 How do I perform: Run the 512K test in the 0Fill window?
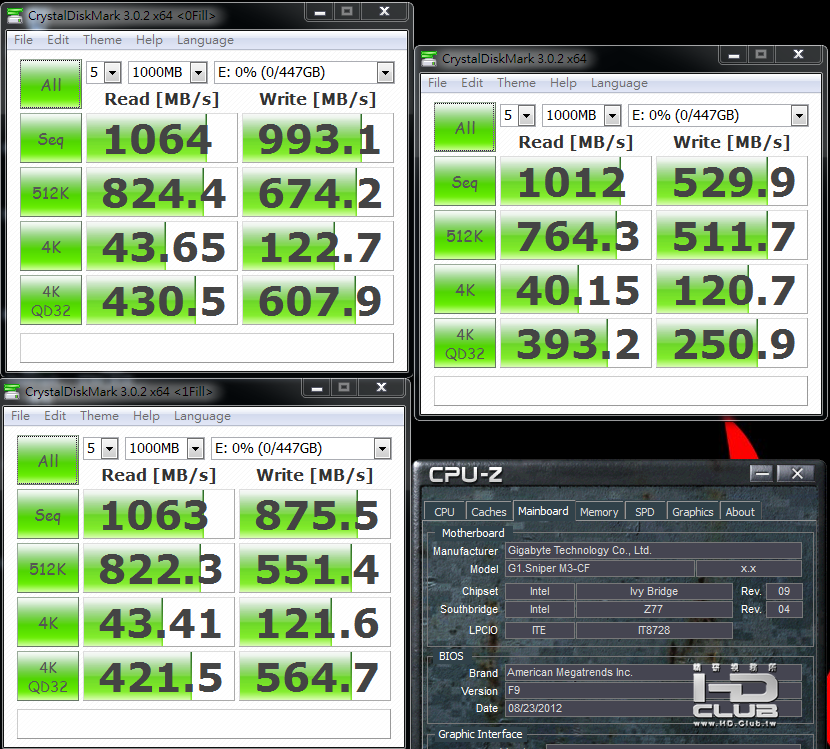[x=51, y=192]
